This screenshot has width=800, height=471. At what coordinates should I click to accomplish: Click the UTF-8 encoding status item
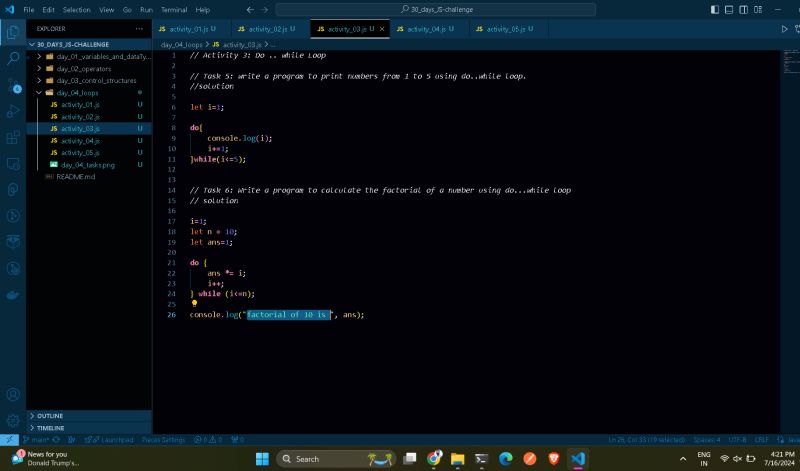pyautogui.click(x=737, y=439)
